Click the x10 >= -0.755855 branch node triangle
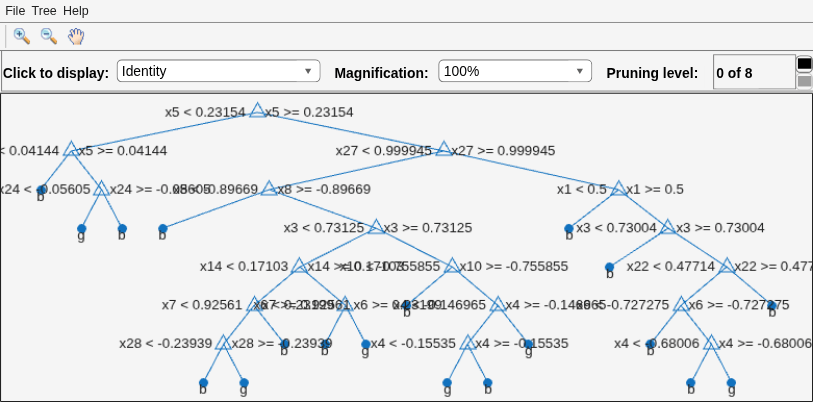Image resolution: width=813 pixels, height=402 pixels. (x=452, y=266)
